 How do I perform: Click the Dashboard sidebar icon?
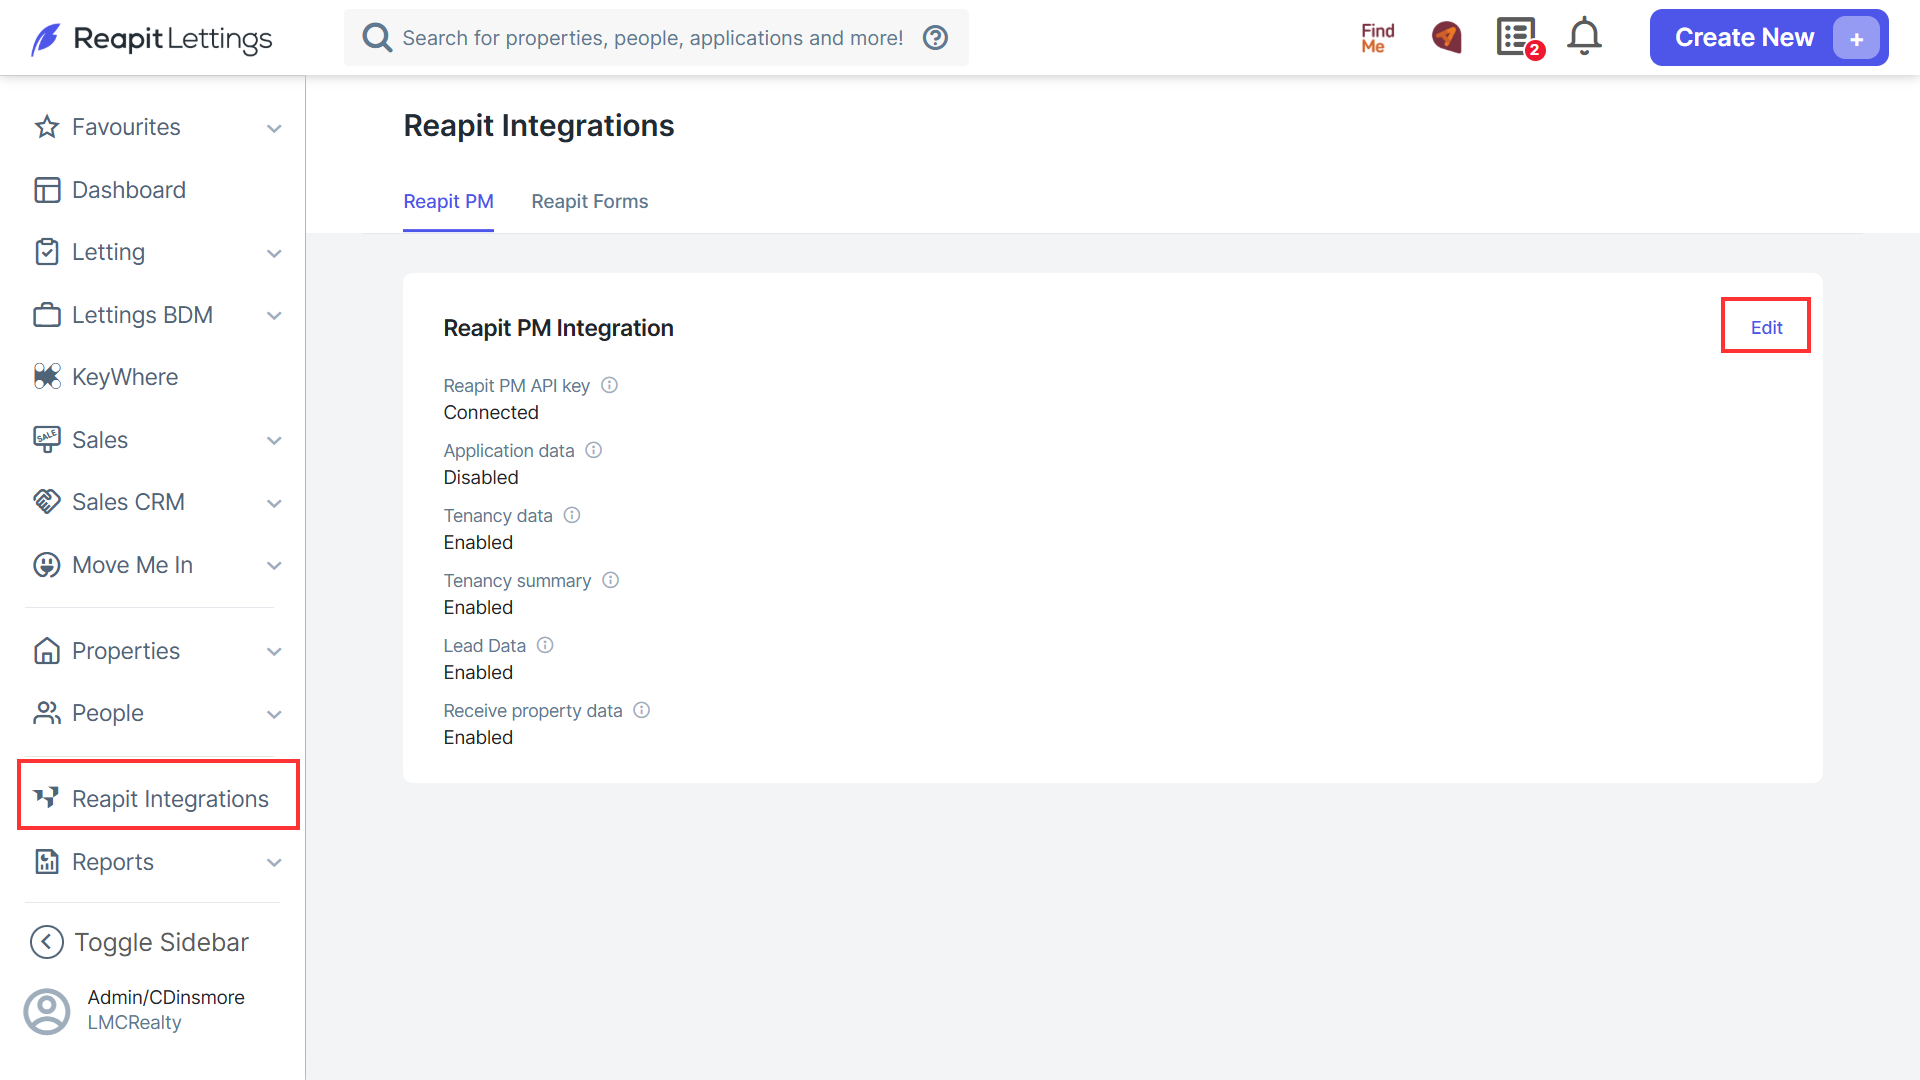(47, 190)
